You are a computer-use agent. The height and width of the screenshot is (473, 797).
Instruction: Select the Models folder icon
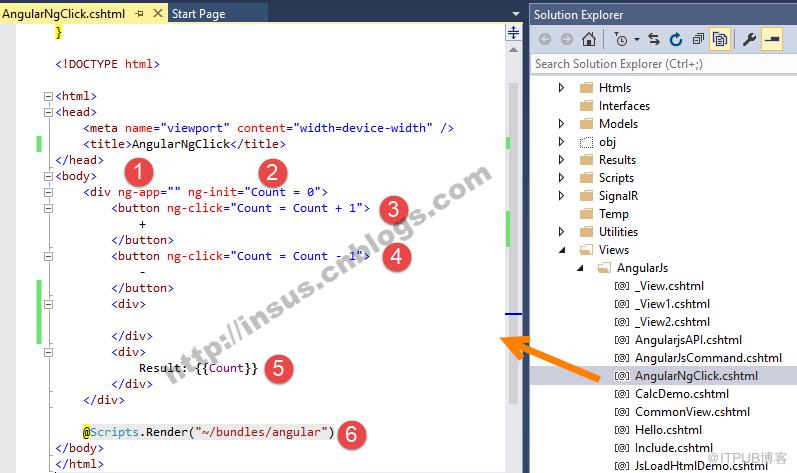587,123
